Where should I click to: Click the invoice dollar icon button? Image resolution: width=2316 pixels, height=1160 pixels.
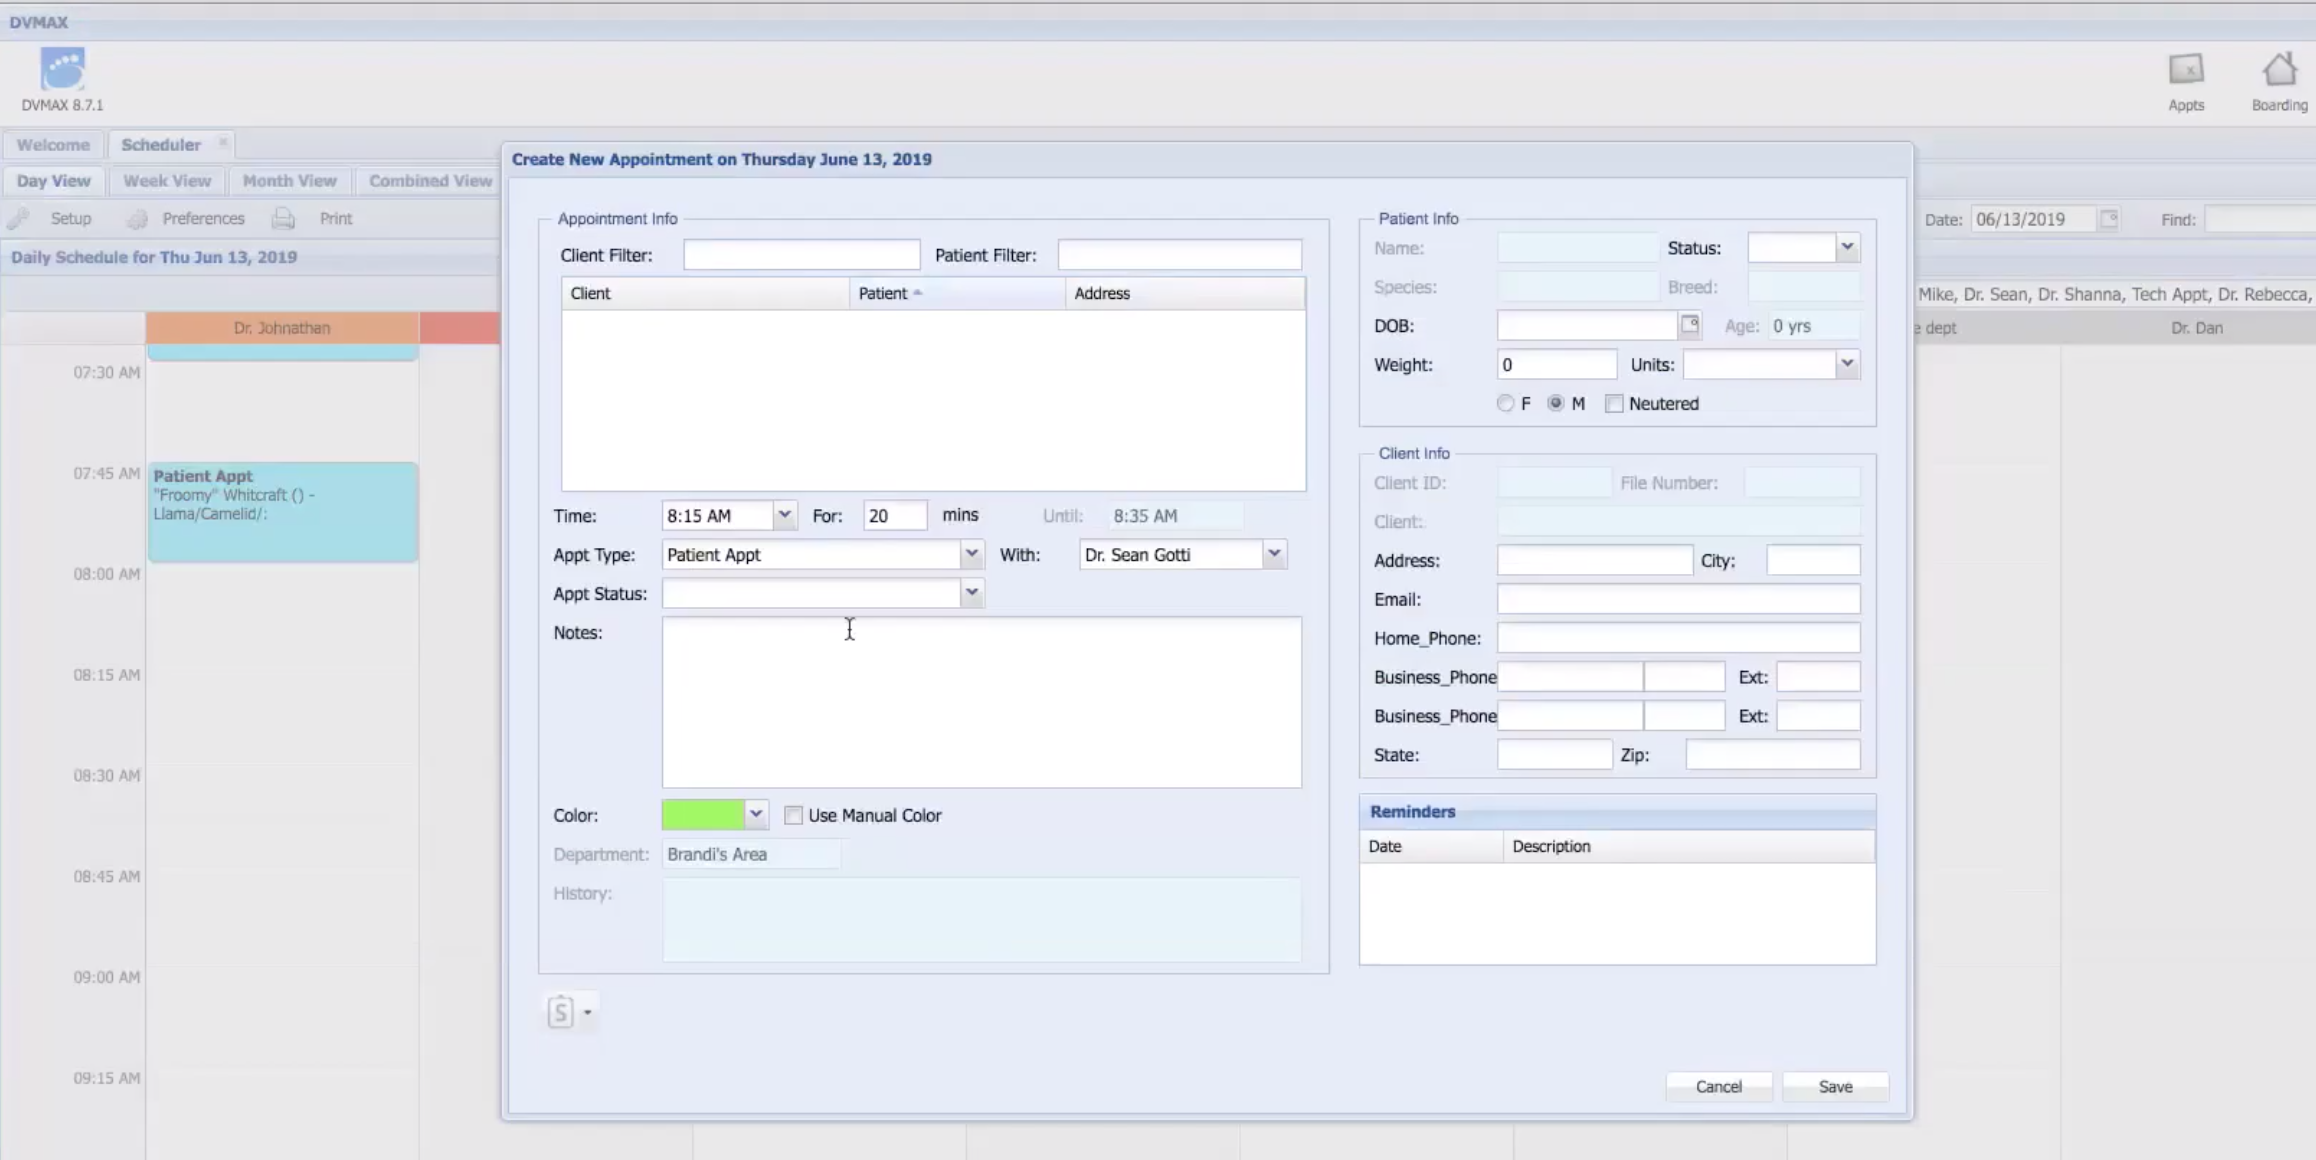point(560,1012)
